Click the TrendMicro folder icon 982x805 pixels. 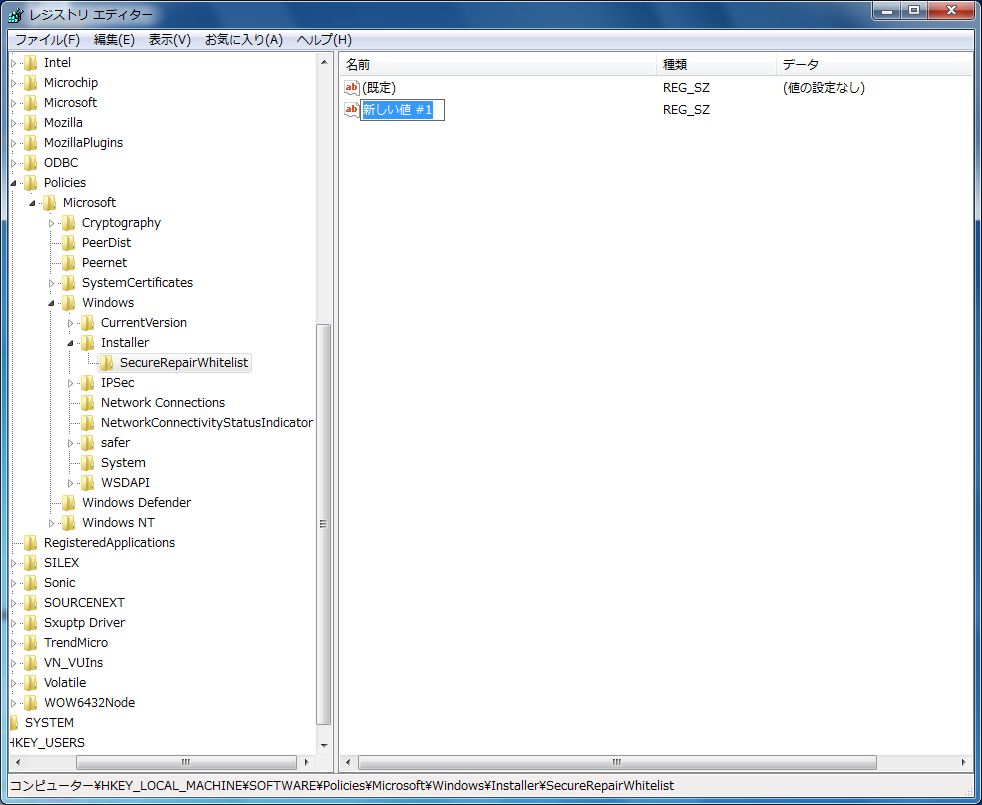31,643
